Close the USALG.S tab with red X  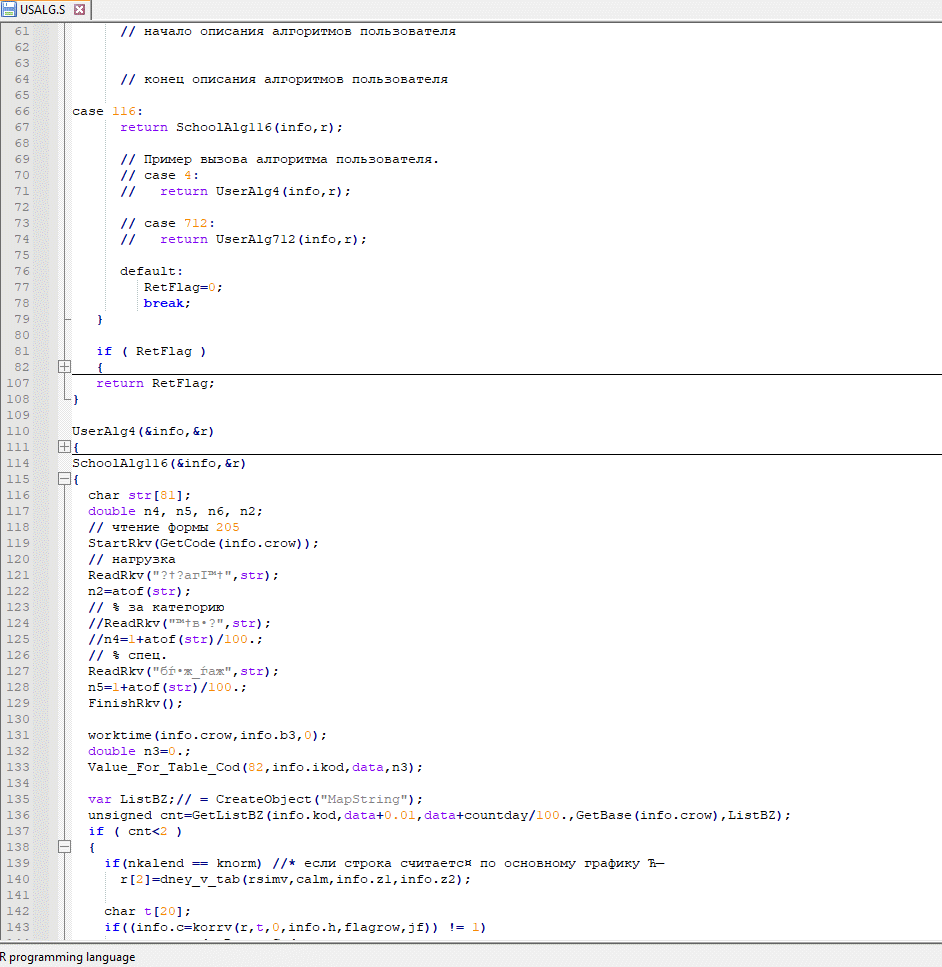80,10
